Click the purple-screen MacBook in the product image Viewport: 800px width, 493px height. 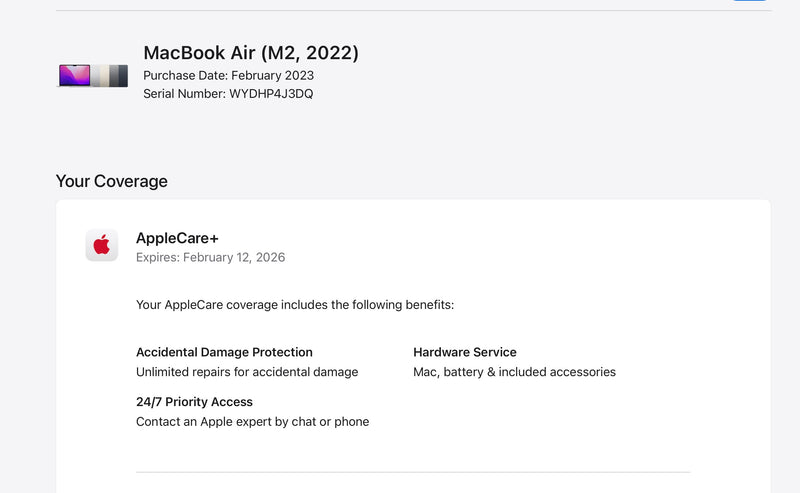pyautogui.click(x=74, y=75)
